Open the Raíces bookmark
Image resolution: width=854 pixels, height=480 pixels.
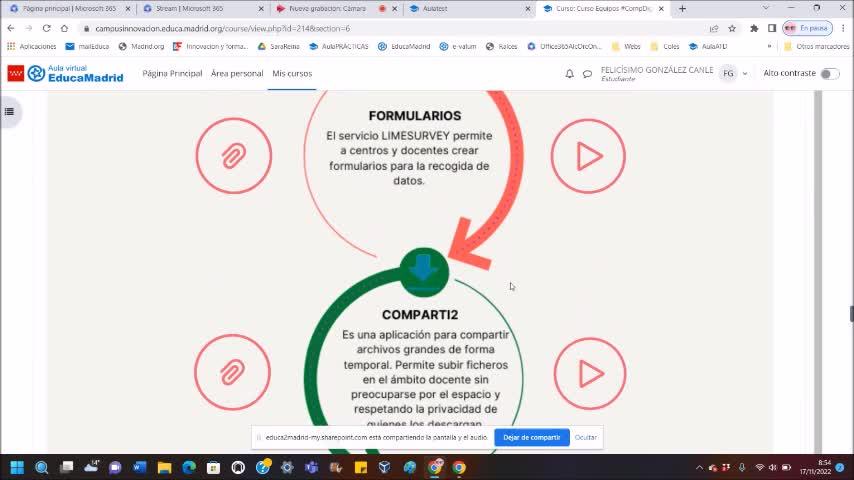tap(501, 47)
